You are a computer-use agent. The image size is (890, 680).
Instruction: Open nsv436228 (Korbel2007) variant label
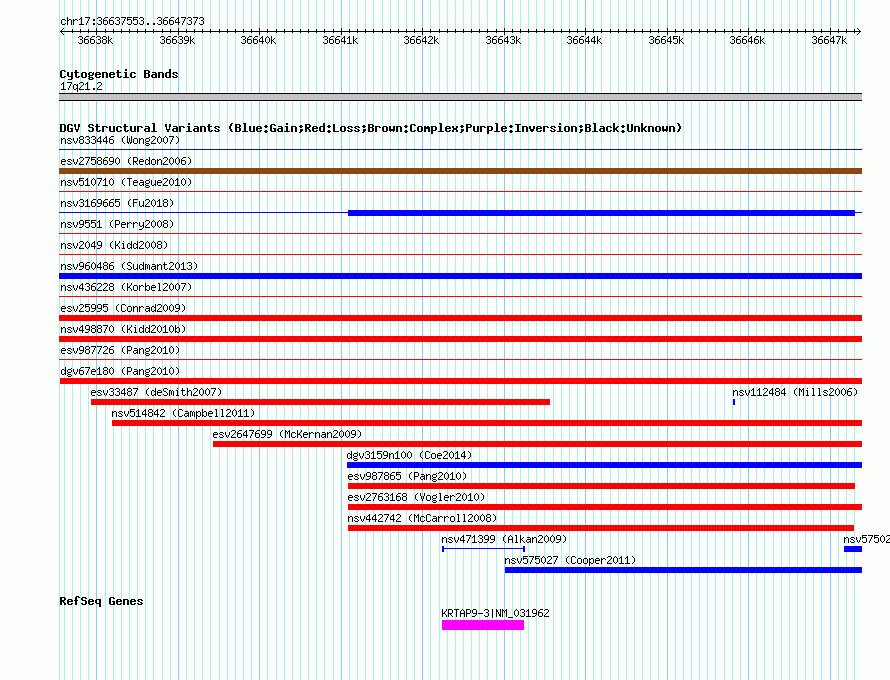coord(126,287)
